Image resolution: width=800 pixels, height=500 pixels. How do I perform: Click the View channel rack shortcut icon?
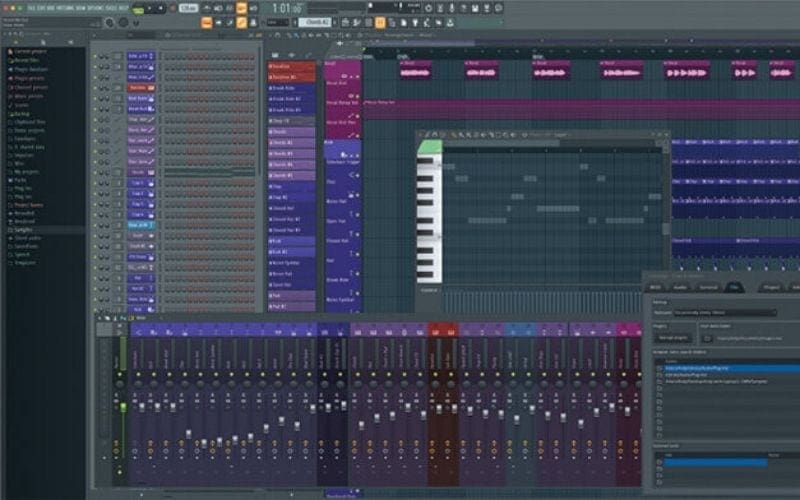368,22
